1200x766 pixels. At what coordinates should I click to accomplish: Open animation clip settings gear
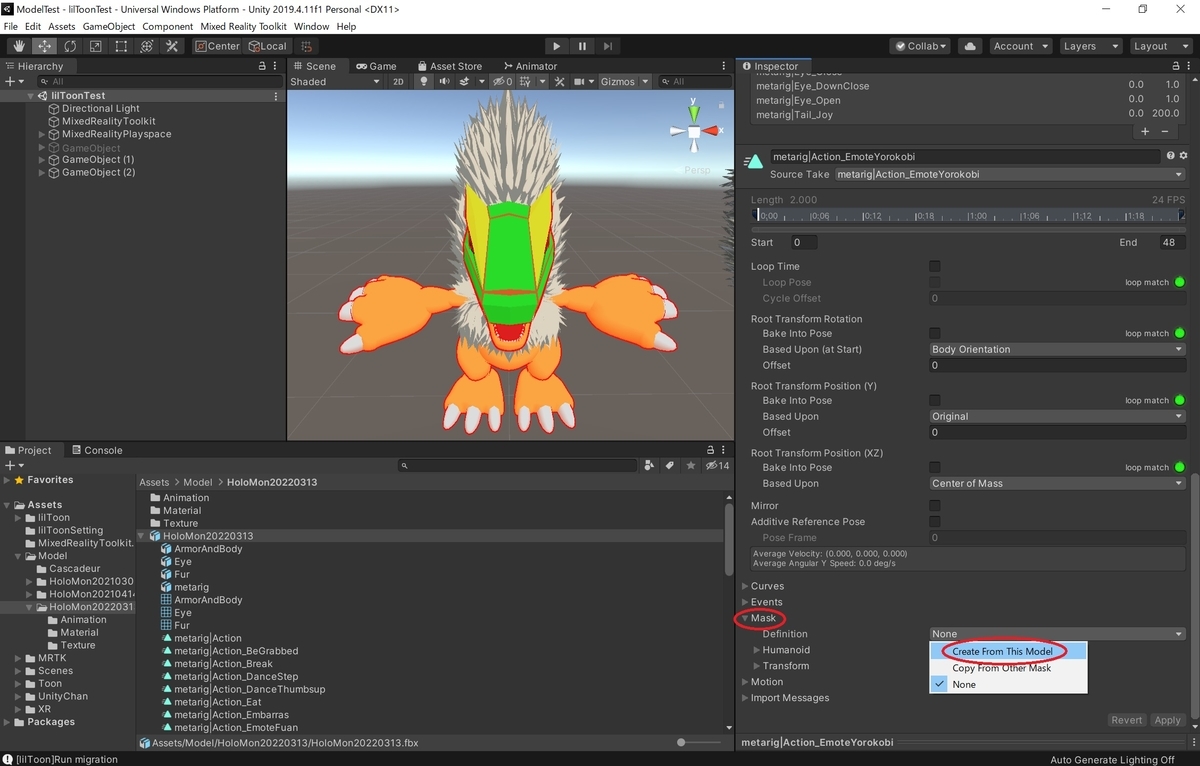pos(1184,156)
